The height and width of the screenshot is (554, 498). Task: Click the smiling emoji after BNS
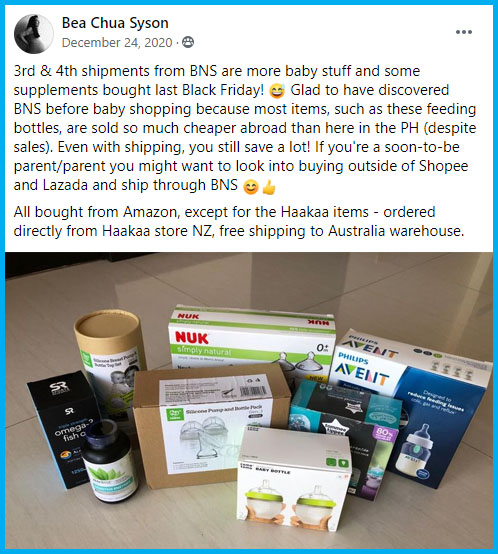point(250,187)
